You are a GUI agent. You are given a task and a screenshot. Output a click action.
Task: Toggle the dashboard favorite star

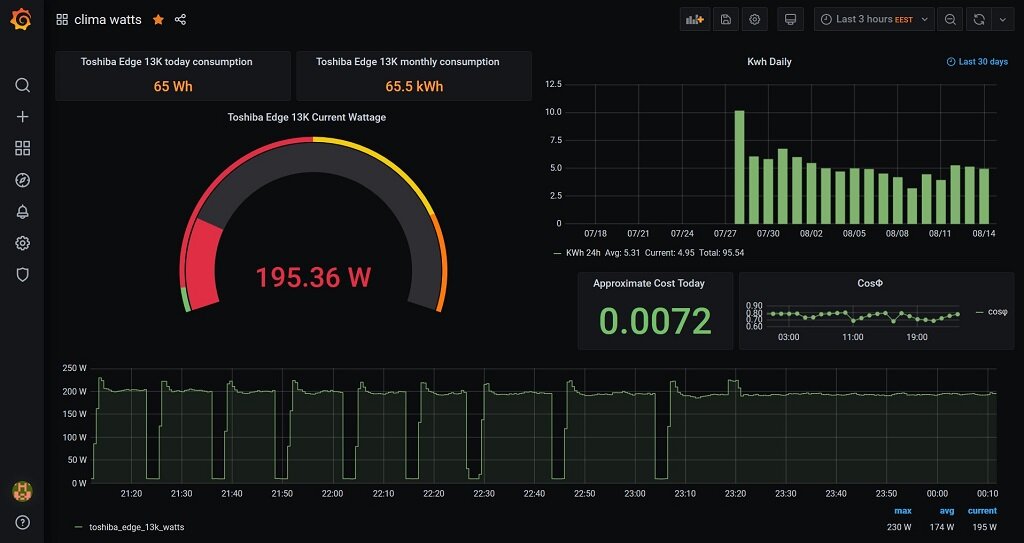(x=158, y=20)
